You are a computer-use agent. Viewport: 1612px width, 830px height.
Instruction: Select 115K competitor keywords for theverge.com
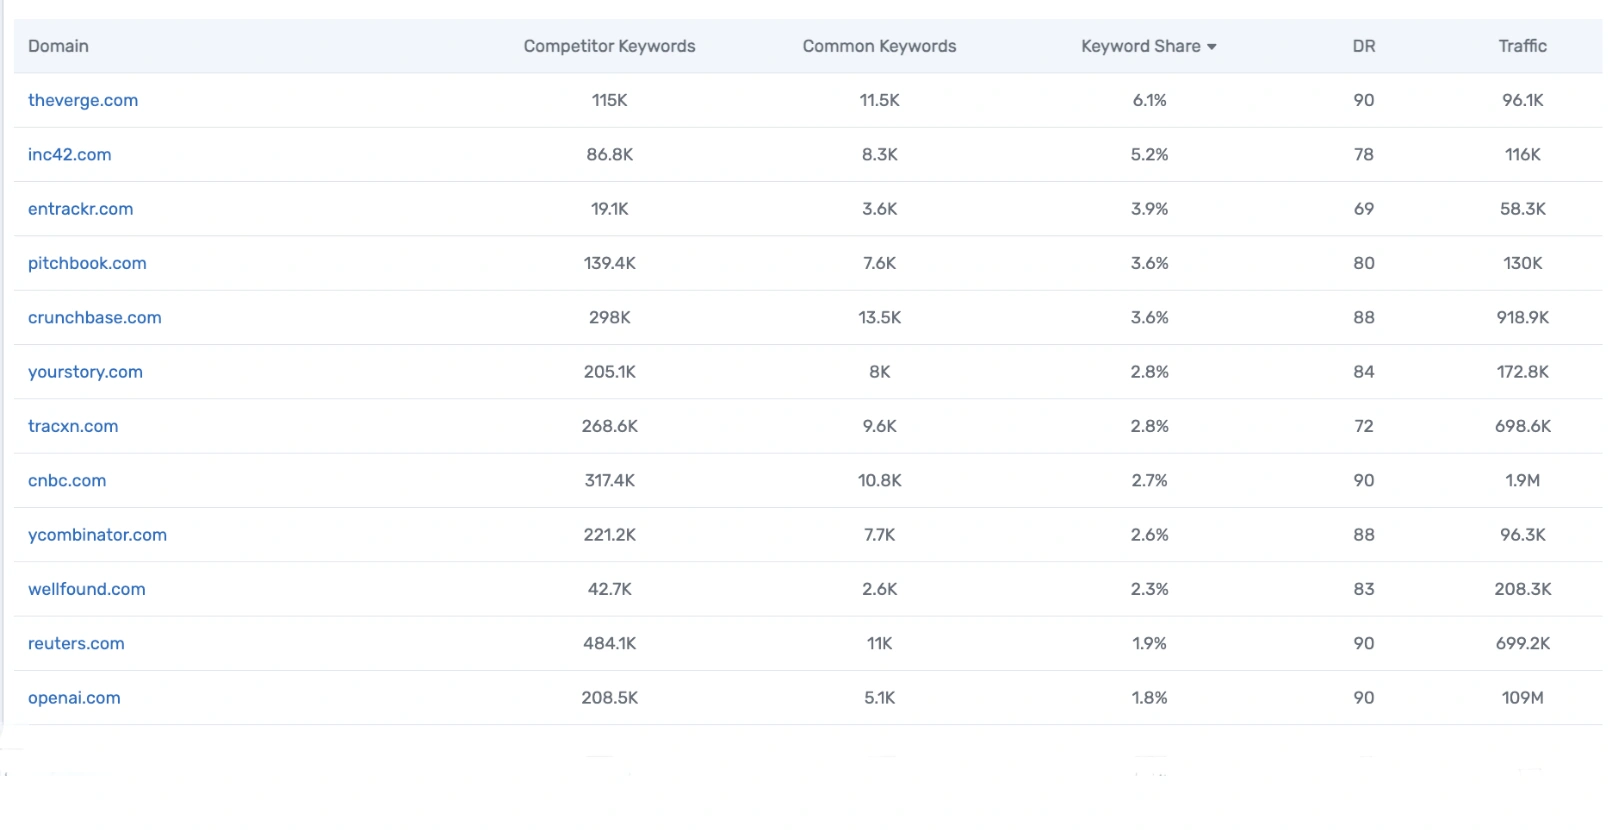[x=609, y=100]
